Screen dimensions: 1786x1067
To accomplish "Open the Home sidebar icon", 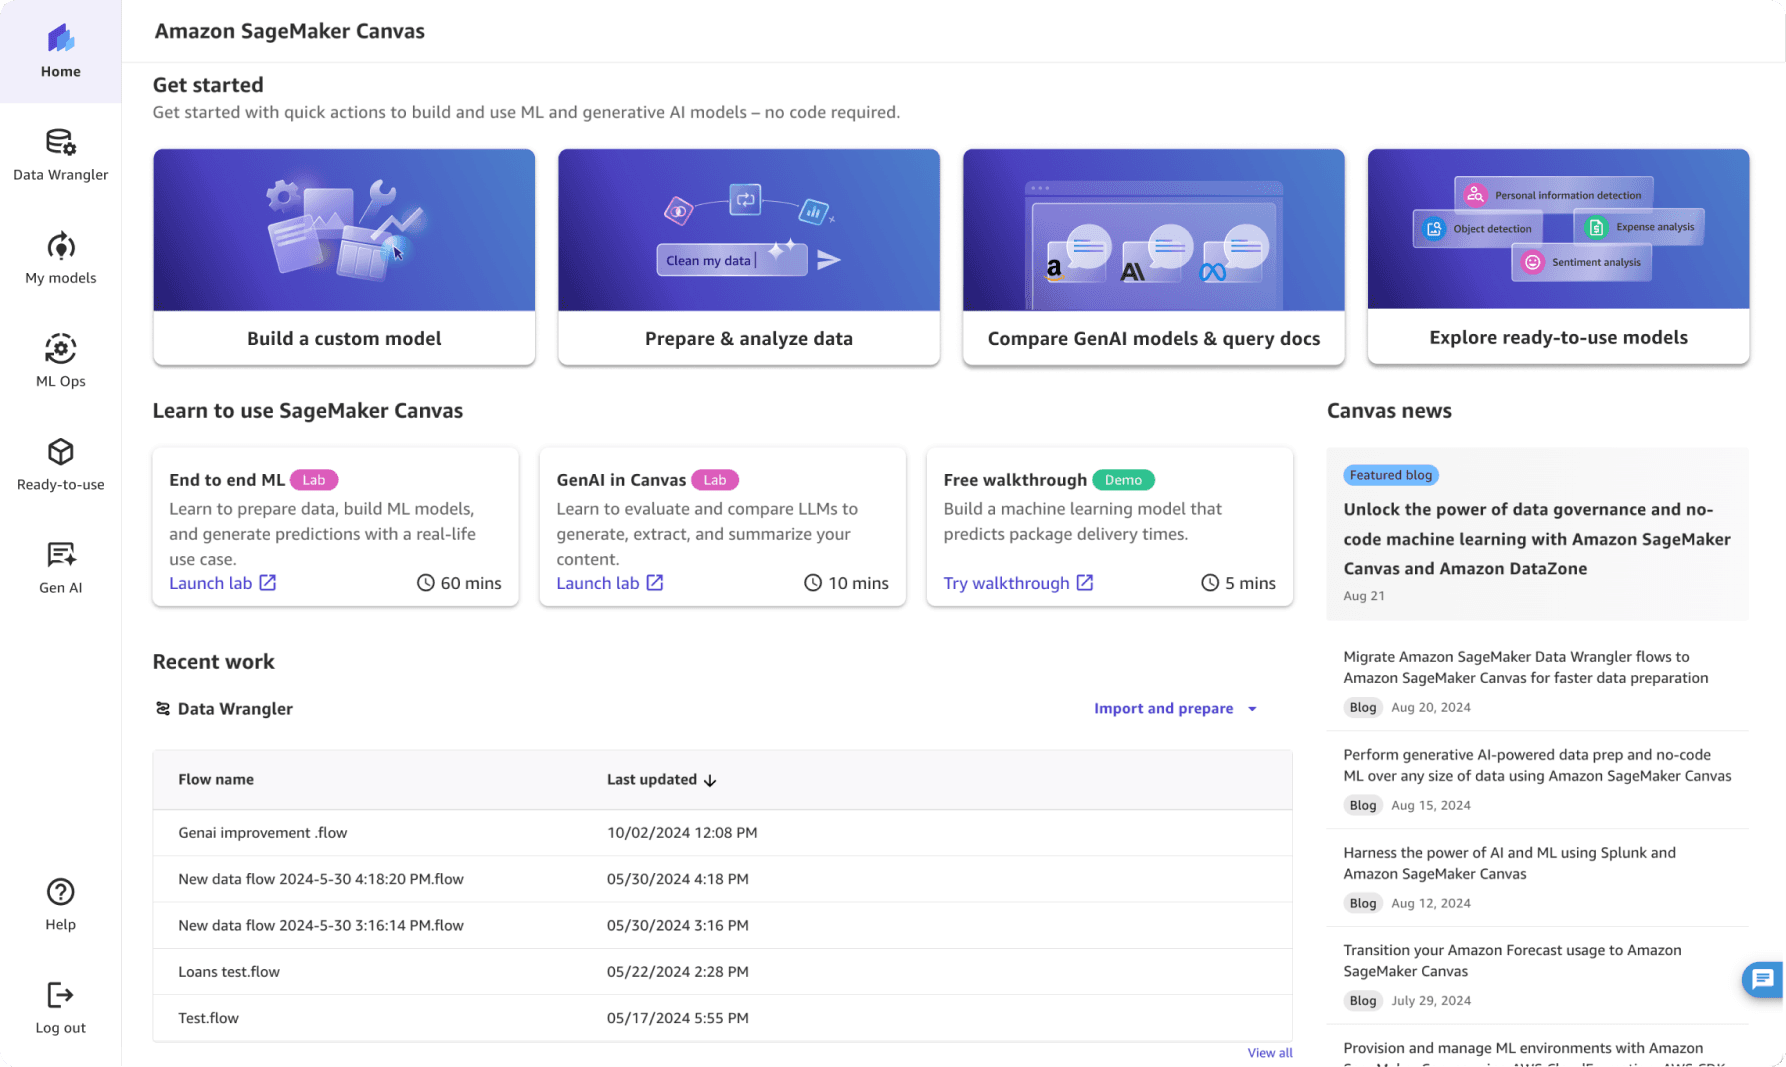I will [61, 40].
